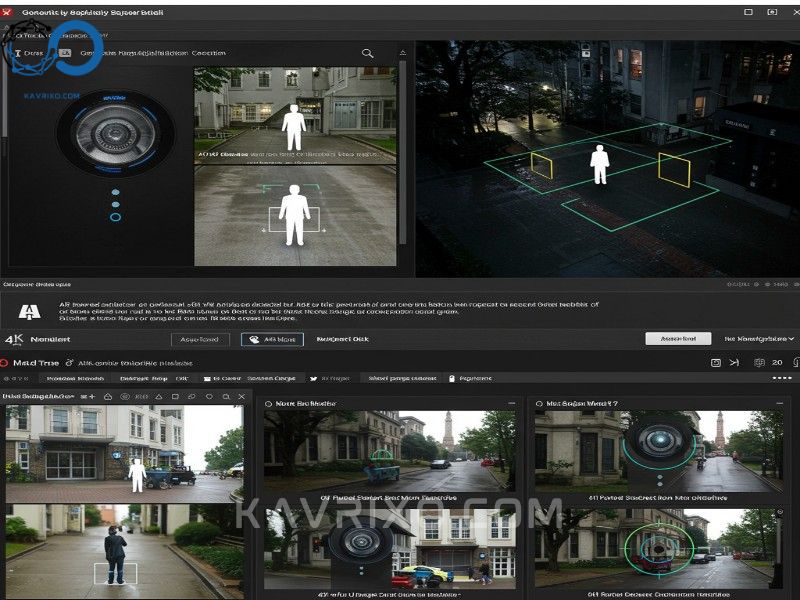Click the export arrow icon near counter 20
800x600 pixels.
click(735, 362)
